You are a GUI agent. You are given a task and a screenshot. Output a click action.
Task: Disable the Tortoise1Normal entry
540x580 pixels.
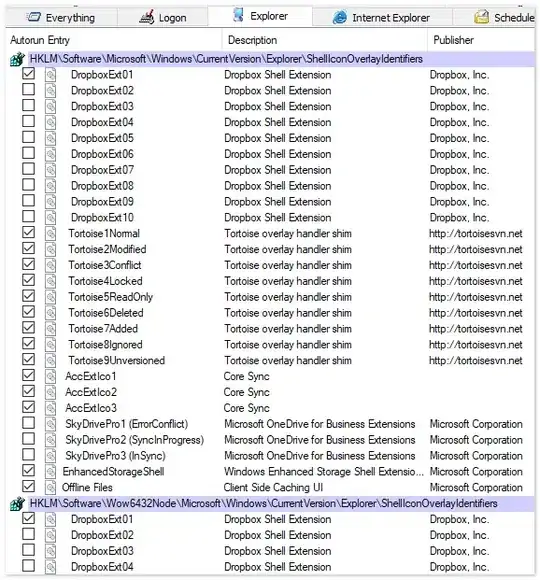[x=28, y=232]
